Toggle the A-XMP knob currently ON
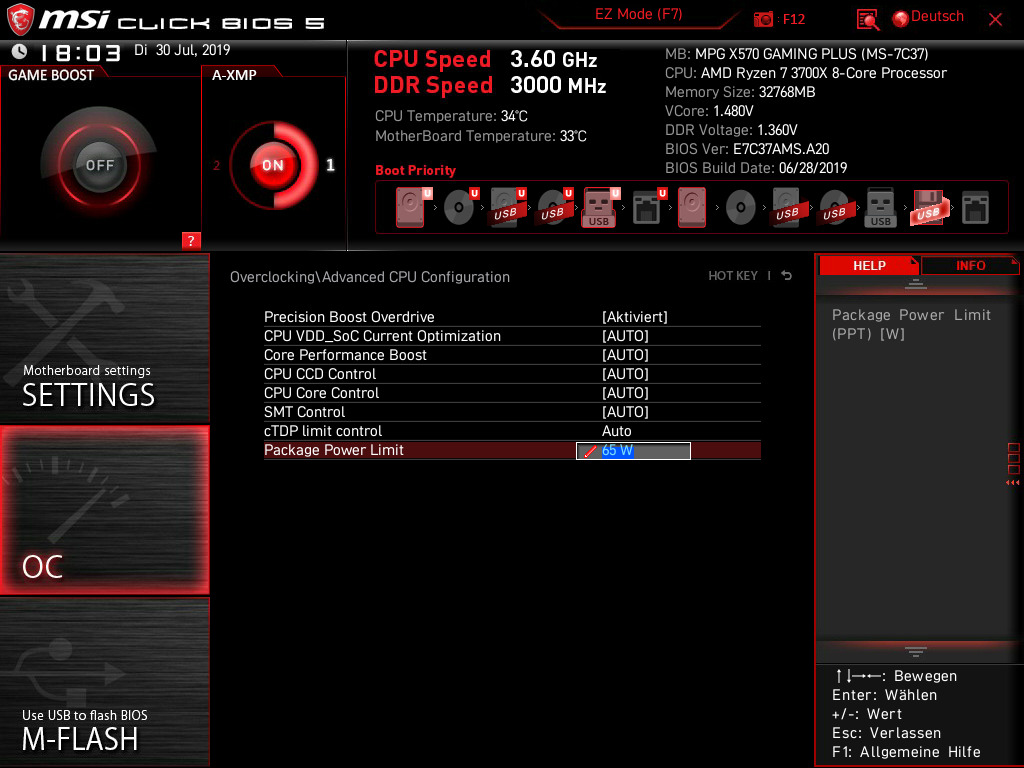Viewport: 1024px width, 768px height. click(x=273, y=165)
